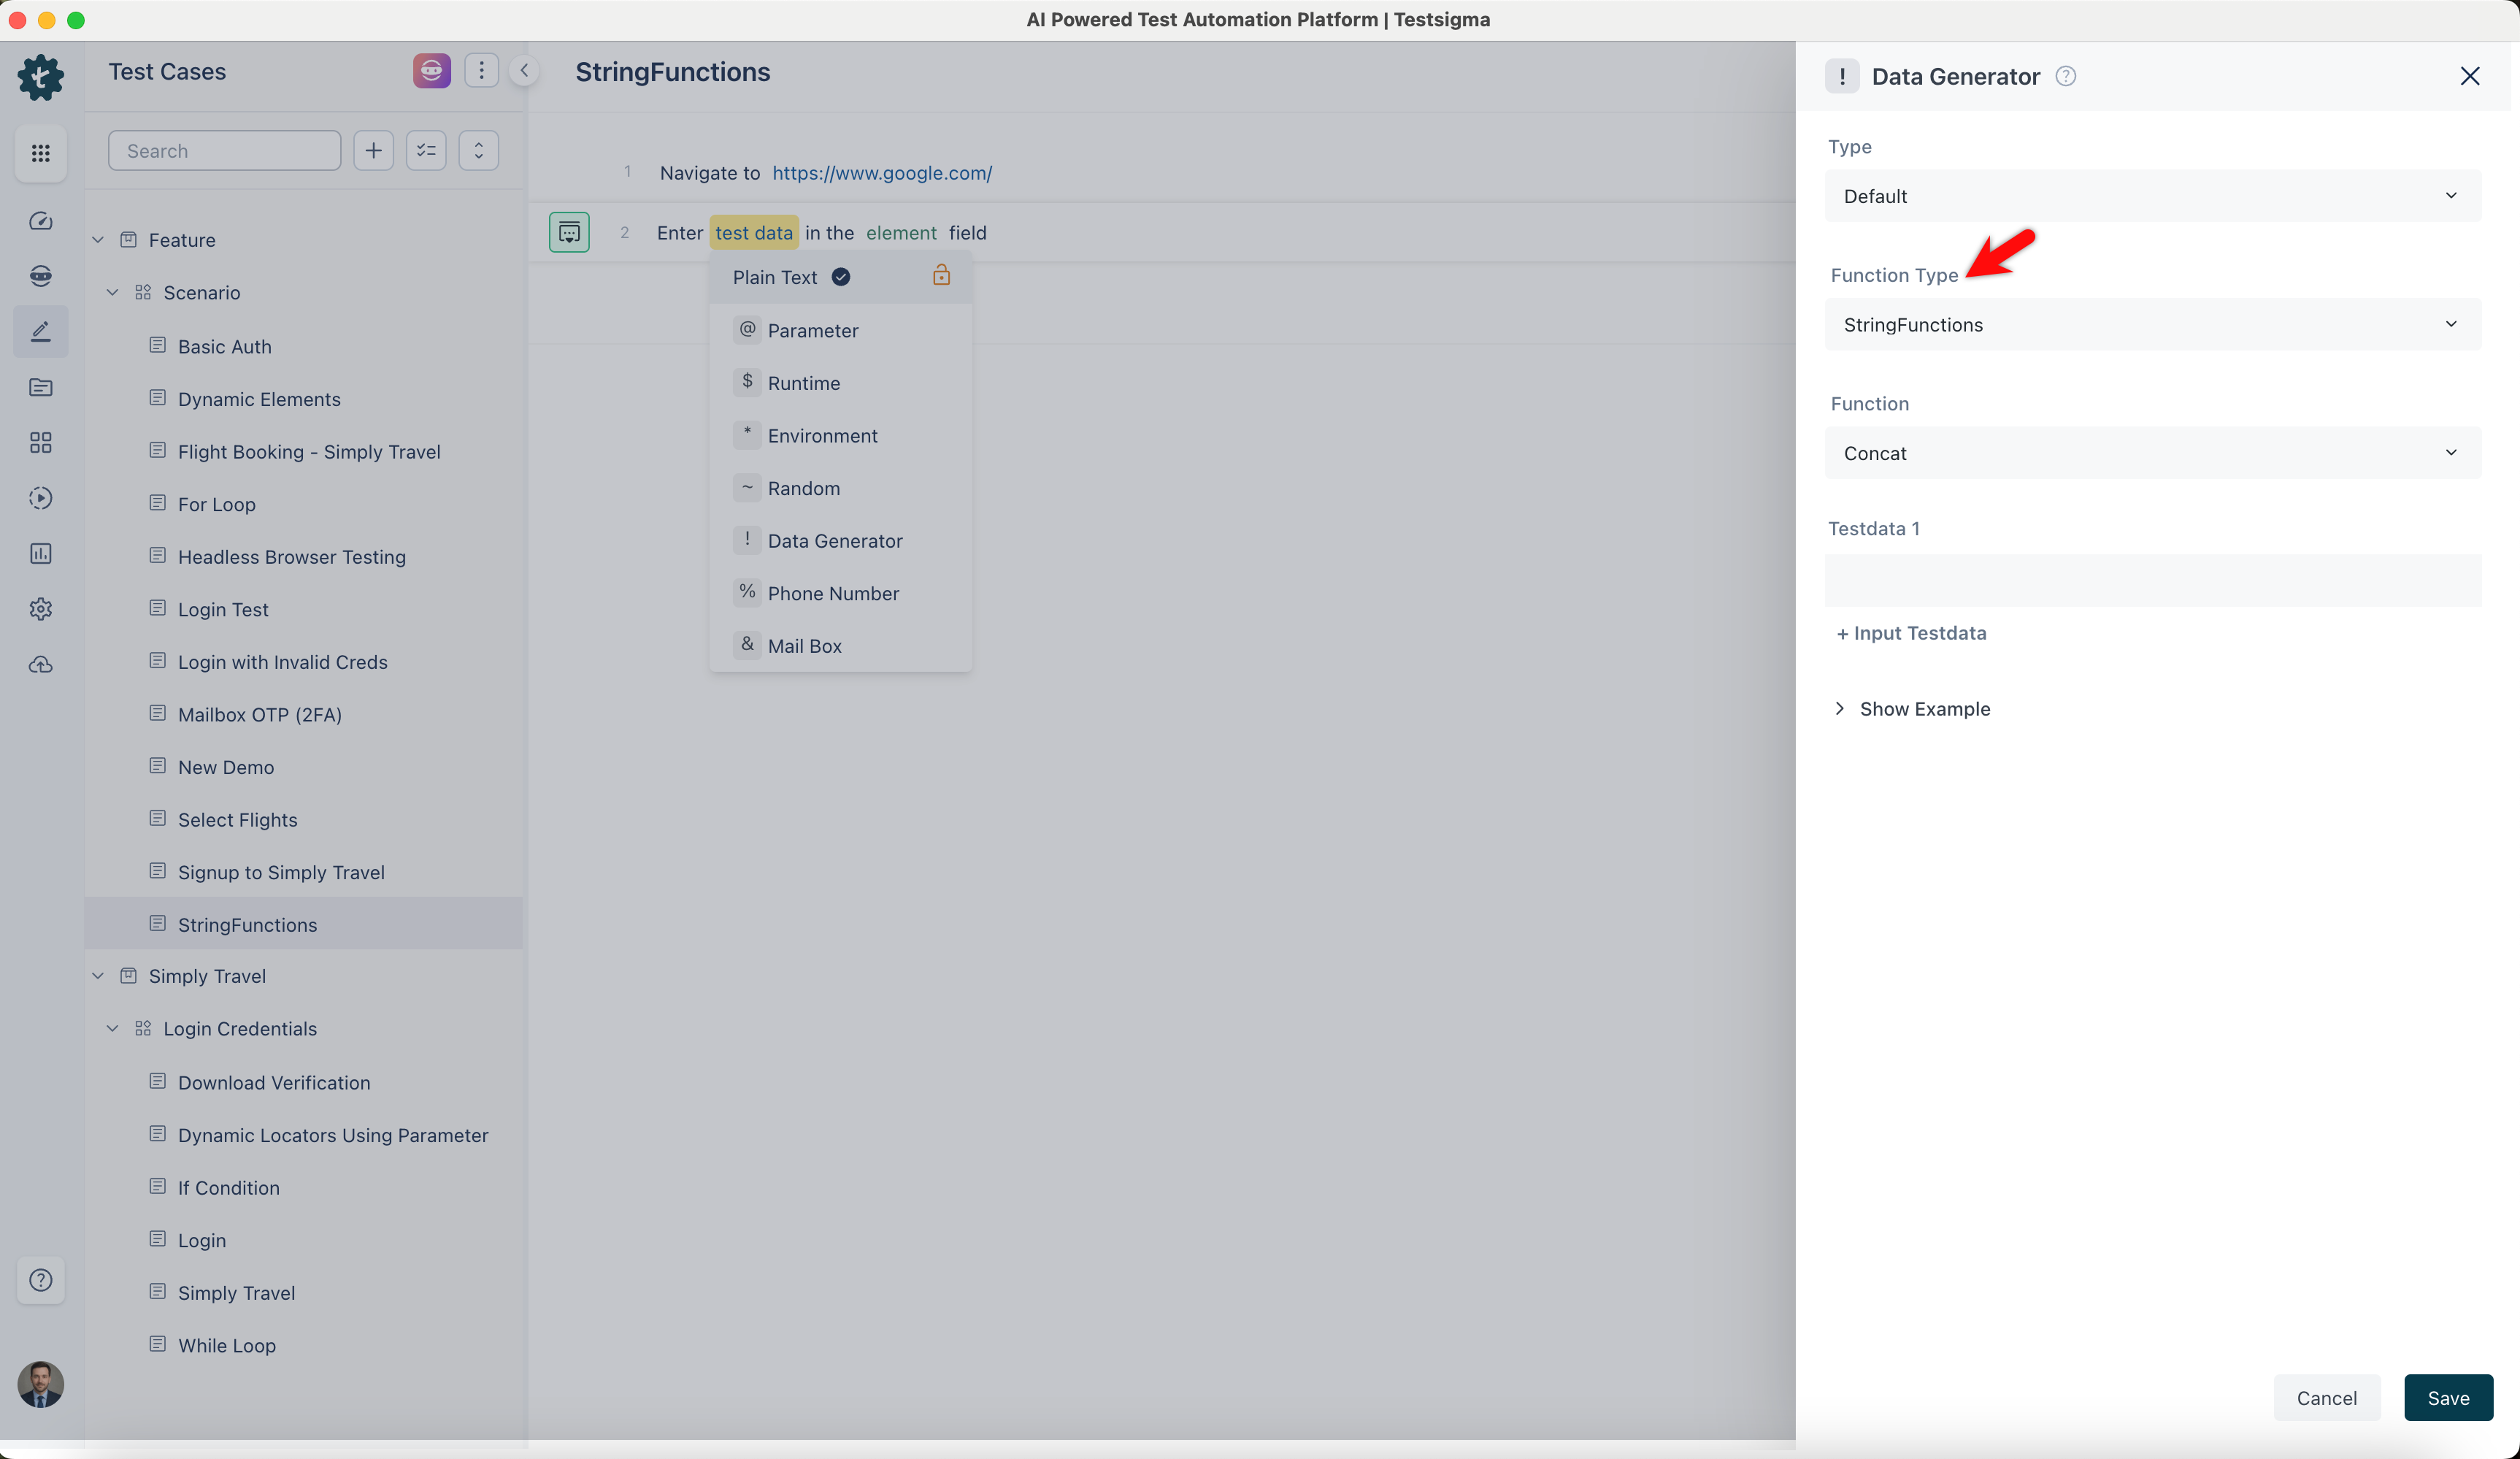This screenshot has height=1459, width=2520.
Task: Click the element placeholder in step 2
Action: tap(901, 233)
